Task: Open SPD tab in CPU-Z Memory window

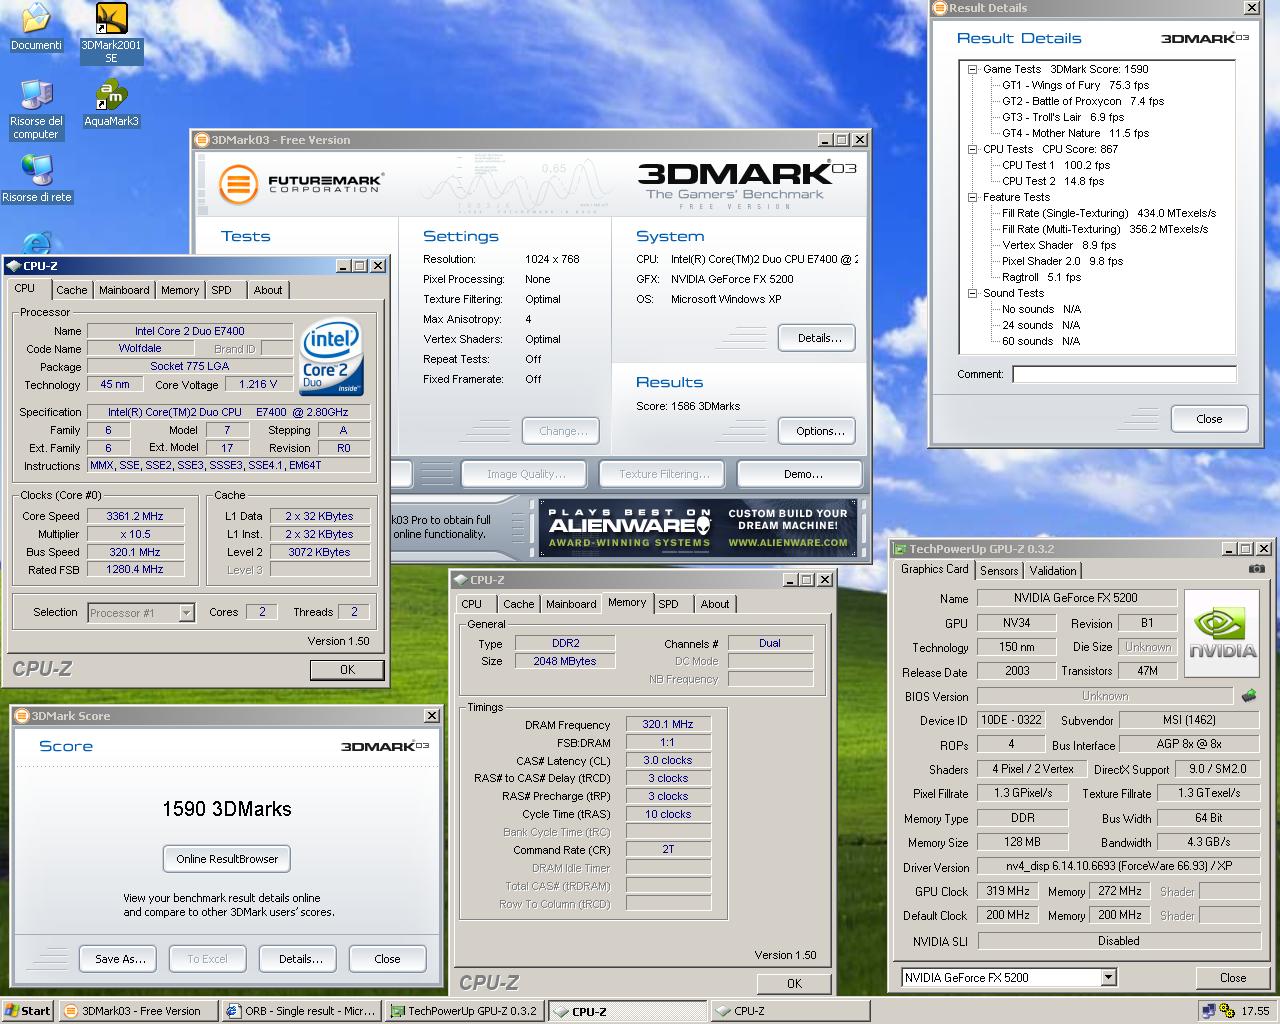Action: point(669,604)
